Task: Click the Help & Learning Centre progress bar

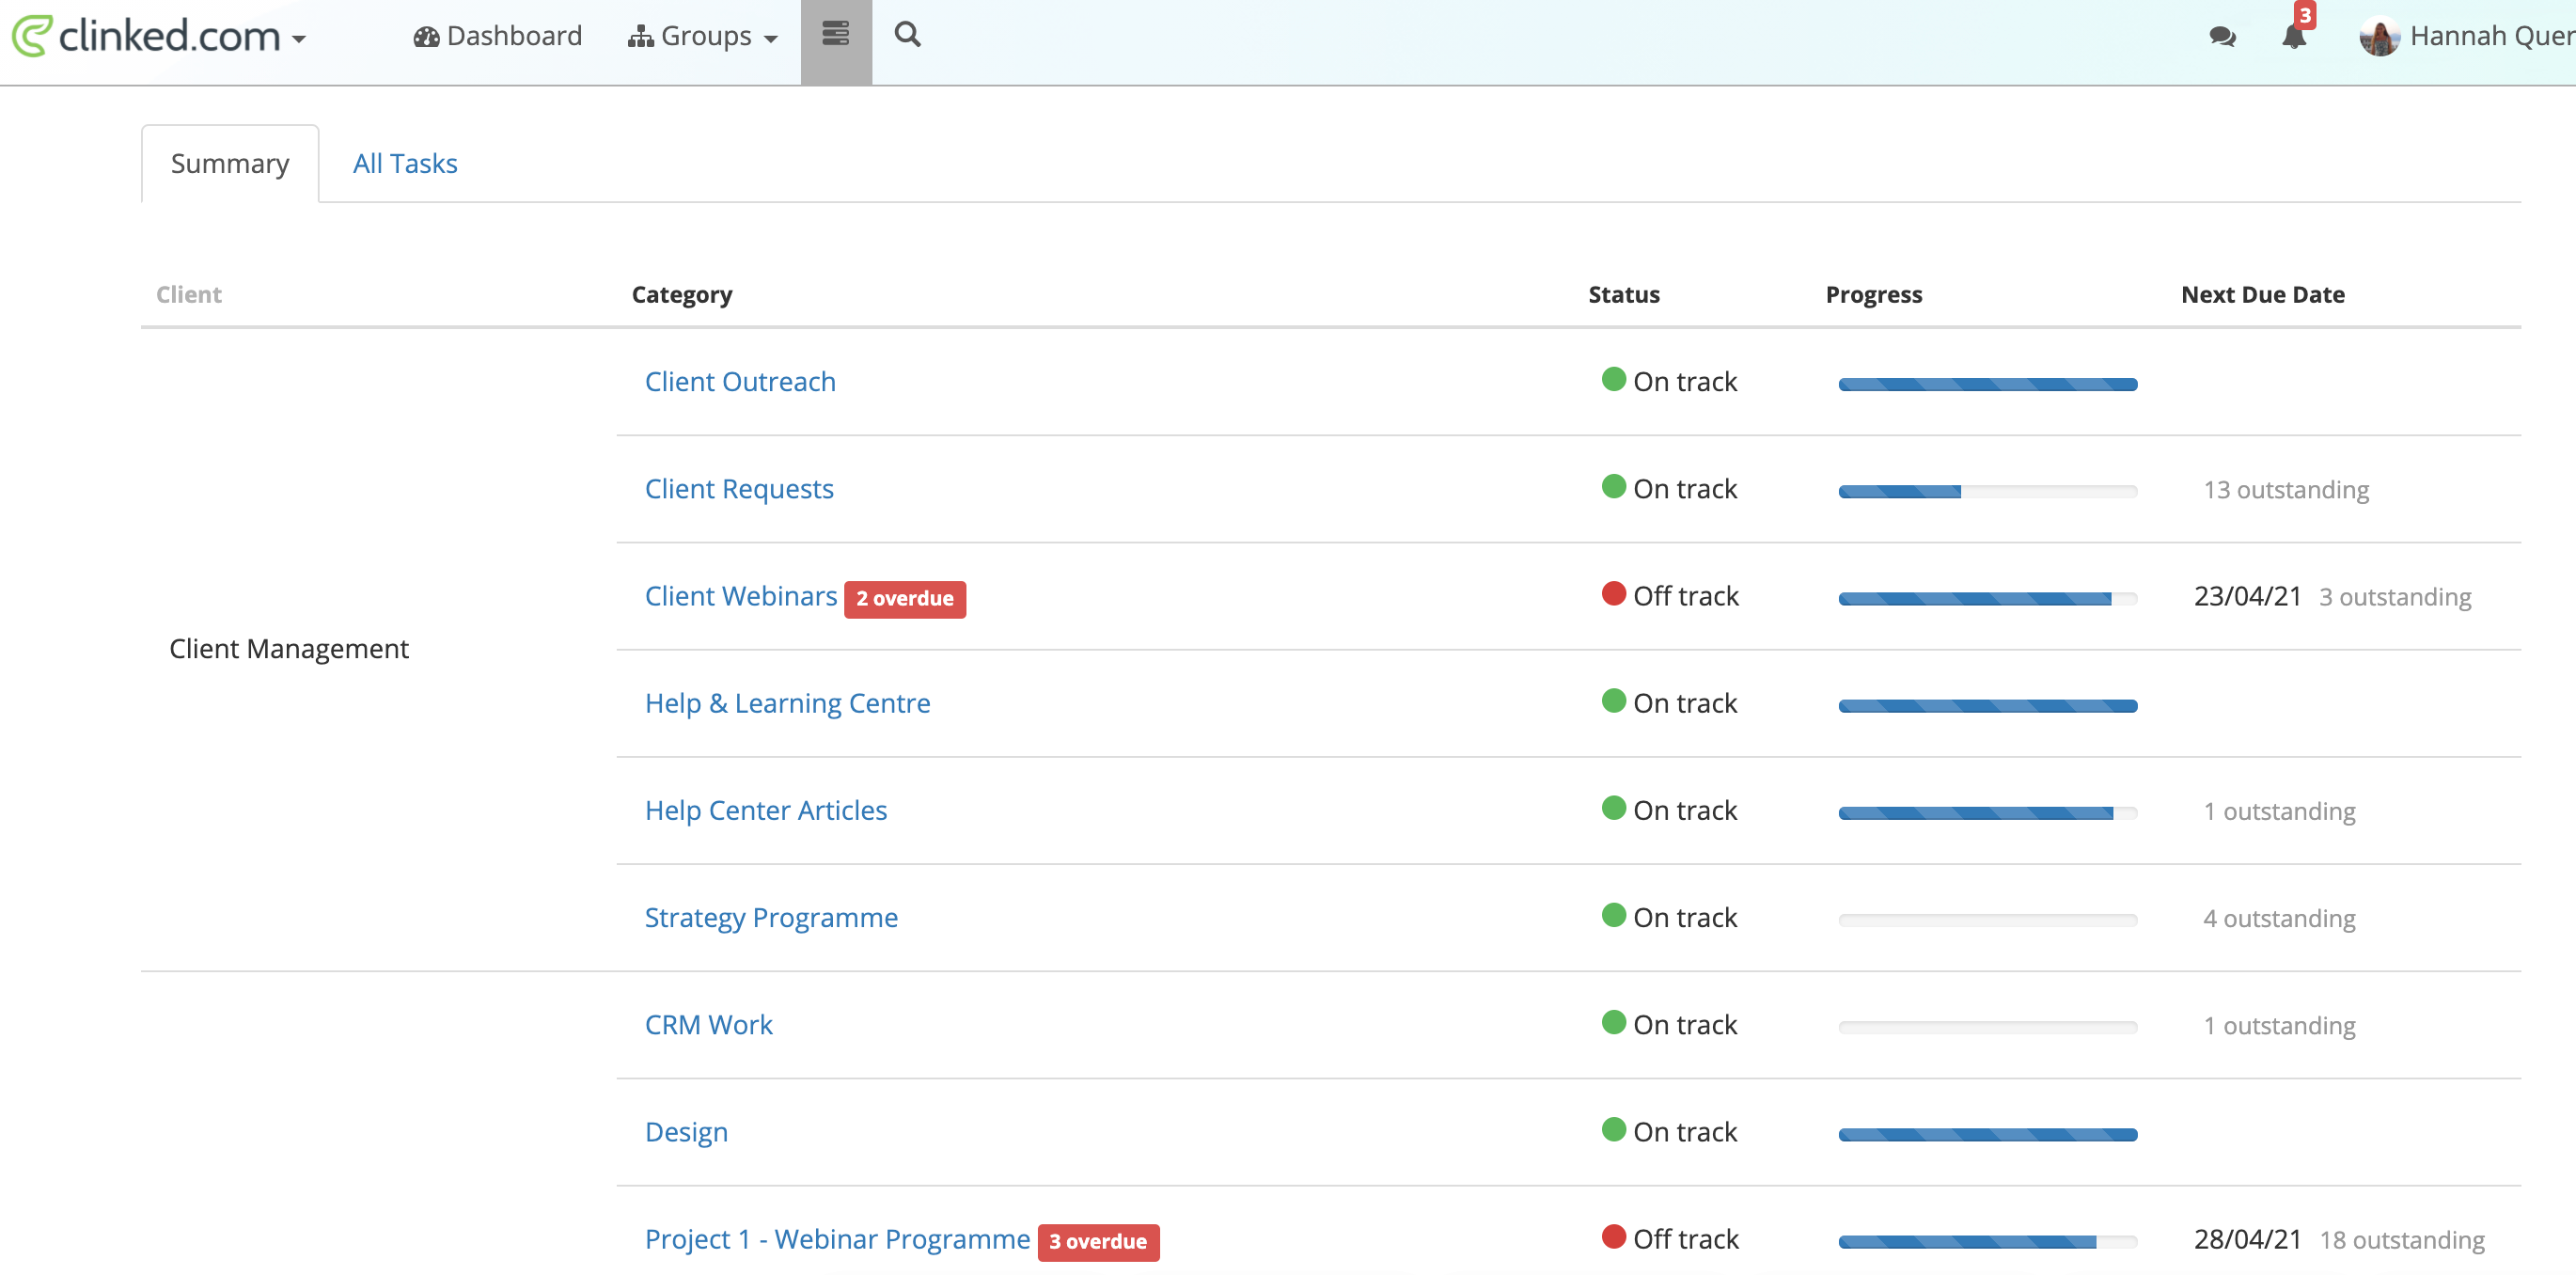Action: point(1987,705)
